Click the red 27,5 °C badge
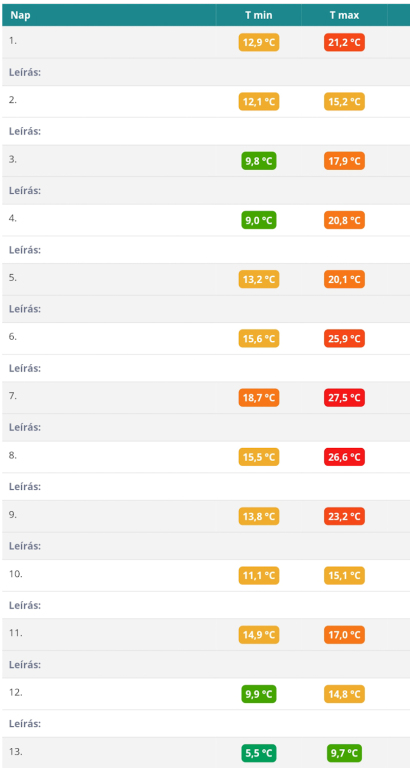 (344, 398)
